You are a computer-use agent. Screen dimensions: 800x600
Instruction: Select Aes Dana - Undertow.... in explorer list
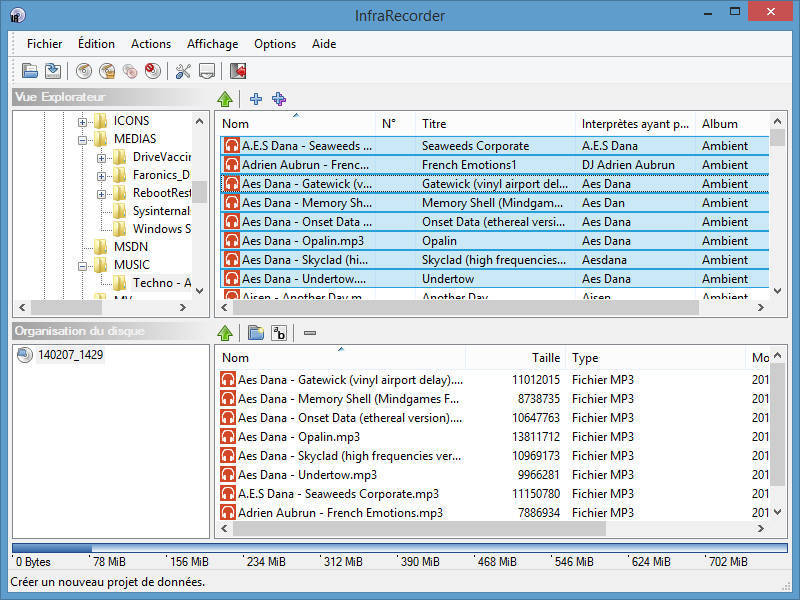coord(495,279)
